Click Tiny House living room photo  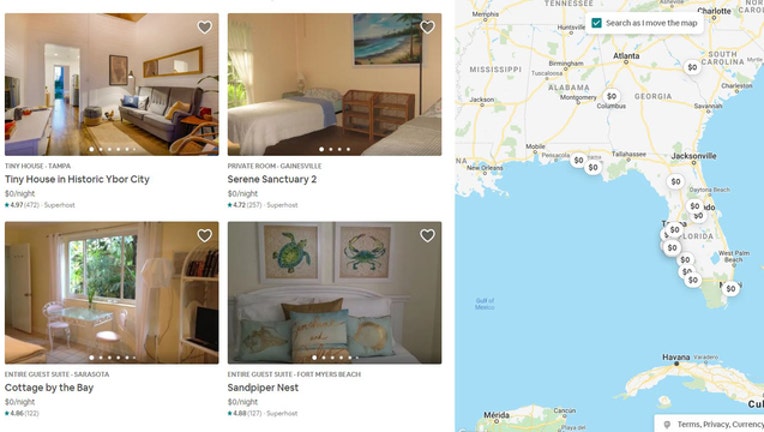click(x=112, y=84)
